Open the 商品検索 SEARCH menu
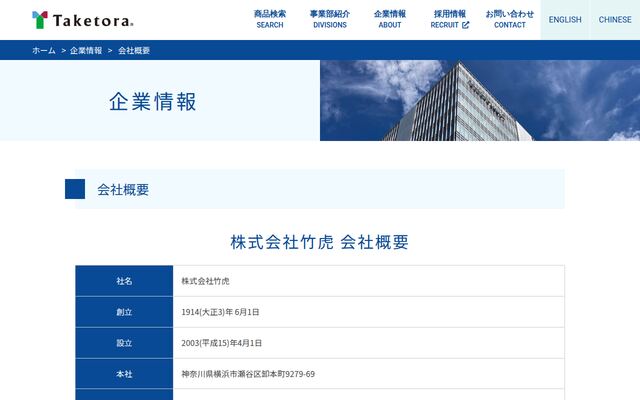Screen dimensions: 640x400 270,19
